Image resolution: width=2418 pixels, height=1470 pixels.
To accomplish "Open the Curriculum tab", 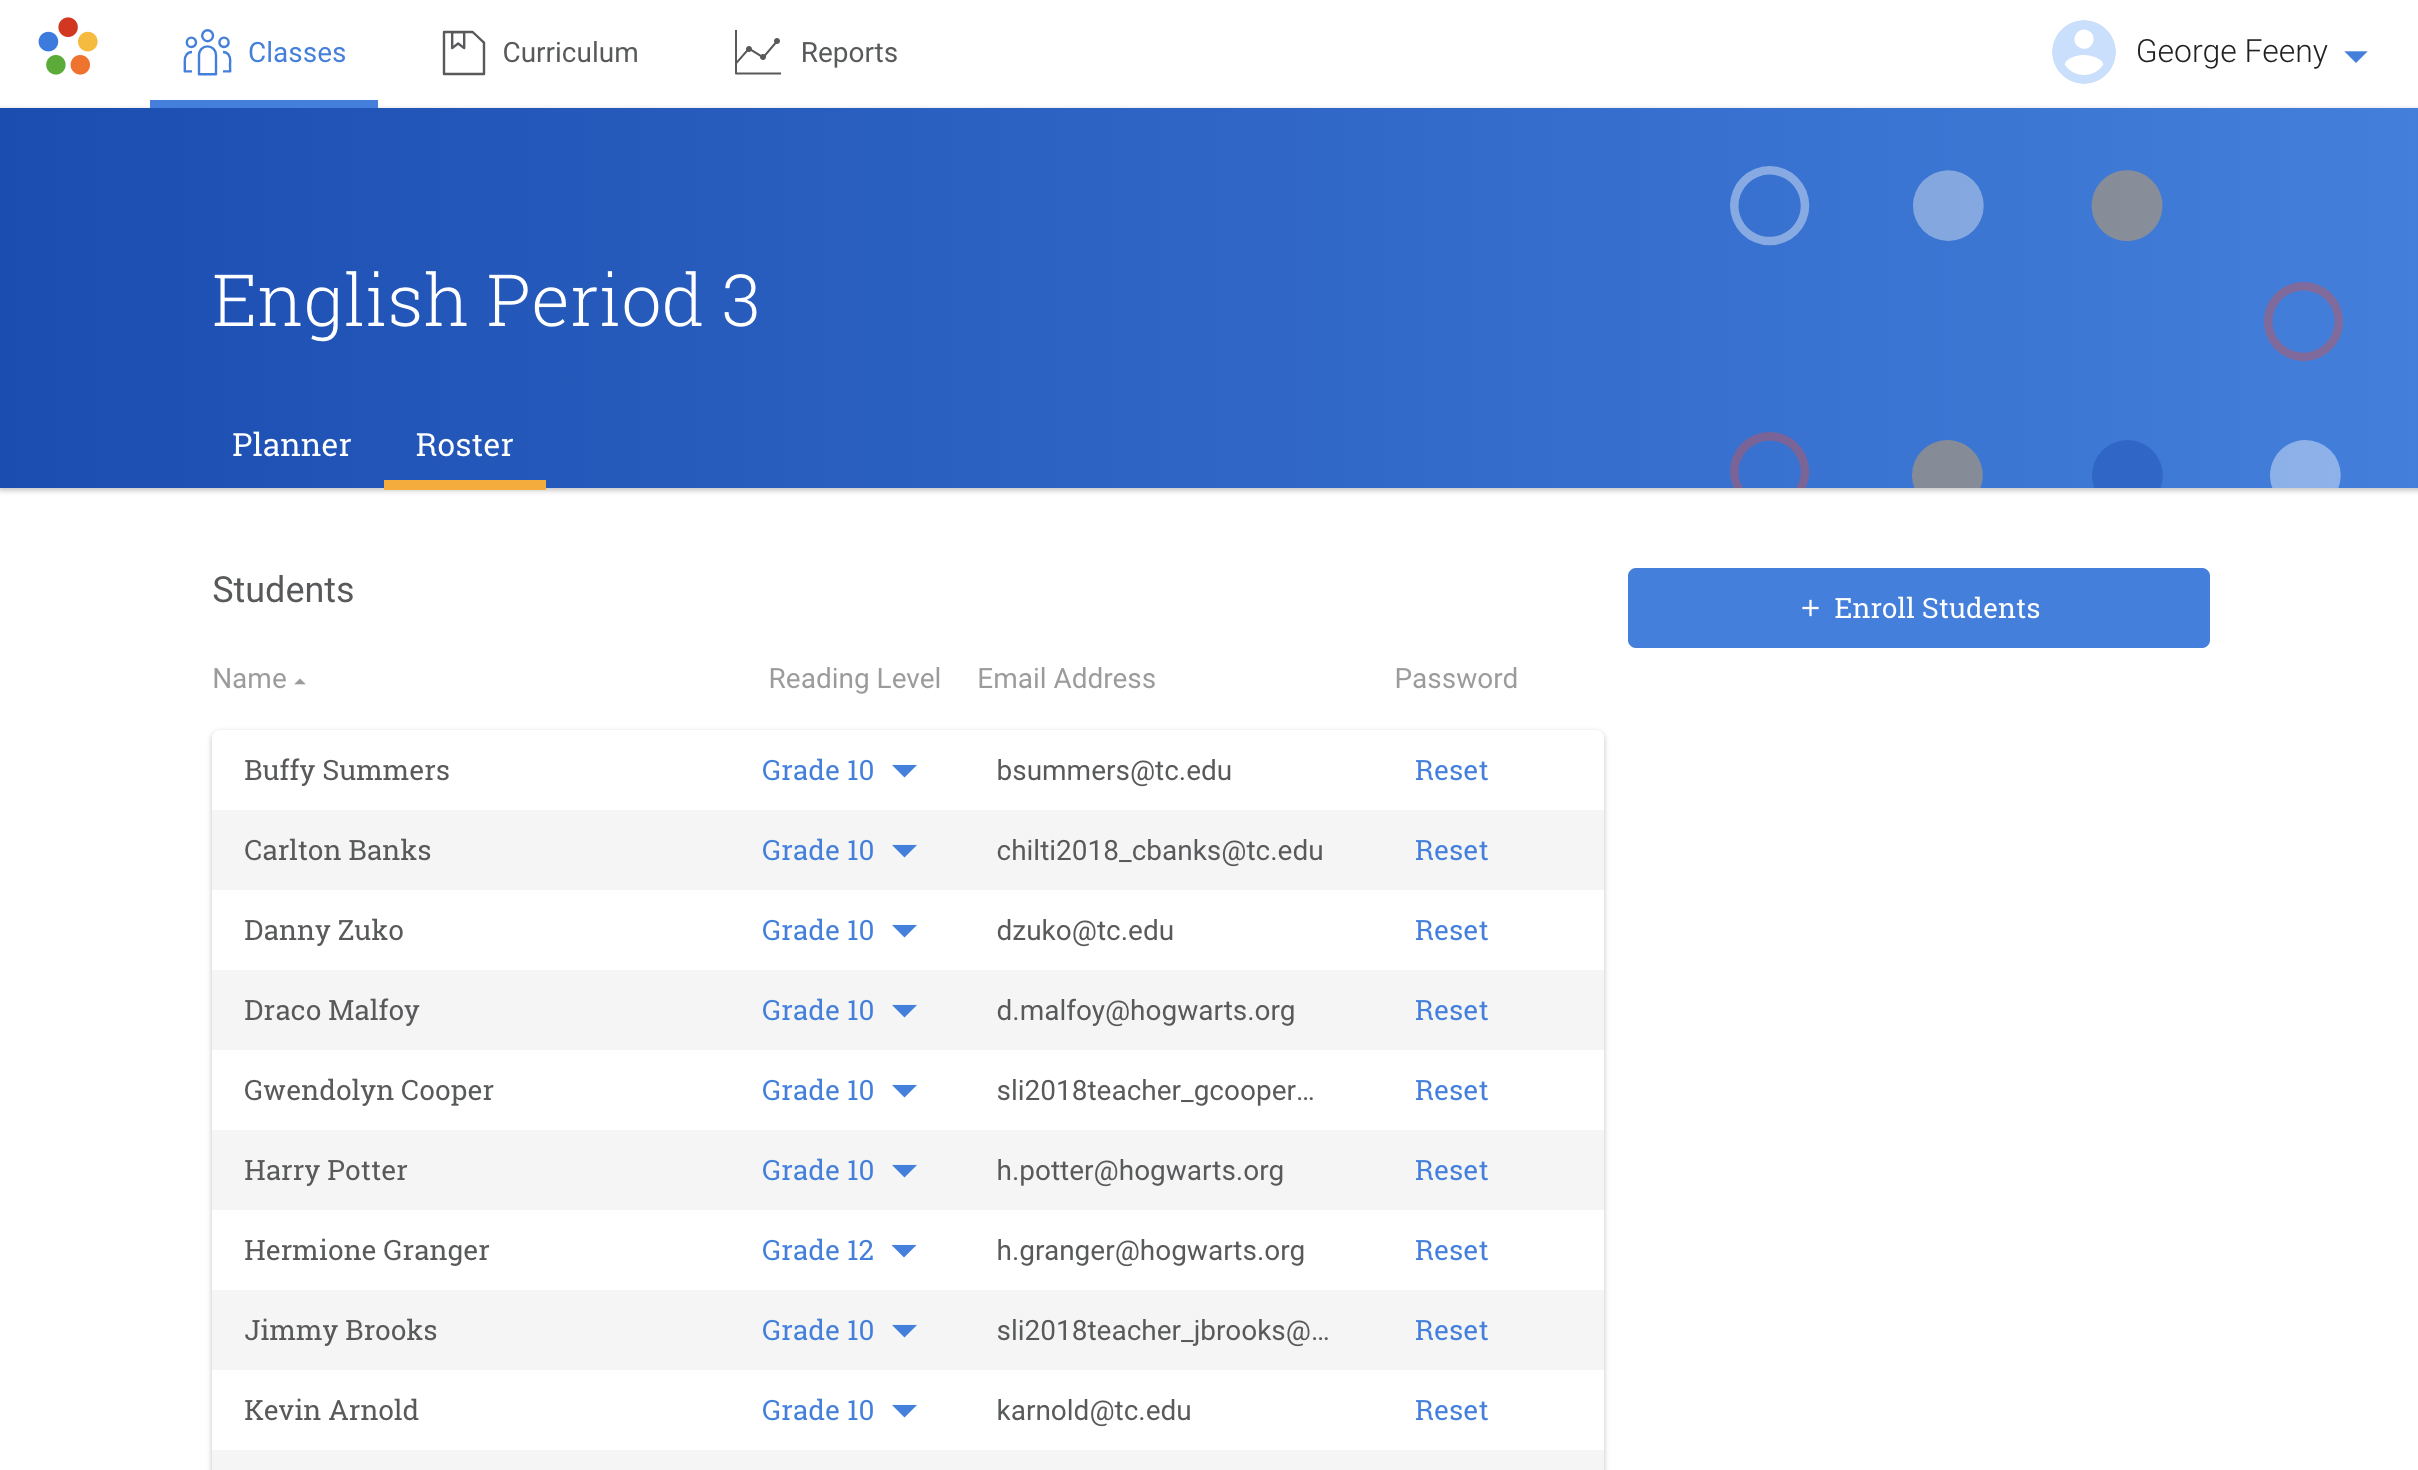I will pyautogui.click(x=540, y=52).
